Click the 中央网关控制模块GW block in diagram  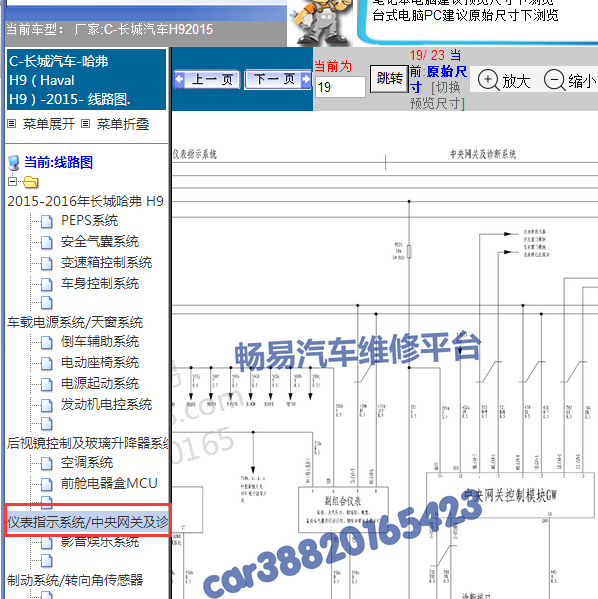(510, 495)
